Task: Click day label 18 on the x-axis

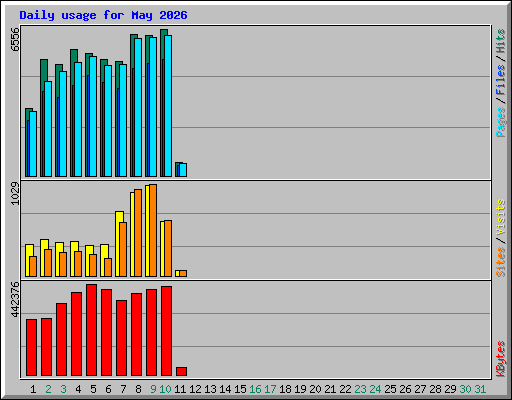Action: point(285,389)
